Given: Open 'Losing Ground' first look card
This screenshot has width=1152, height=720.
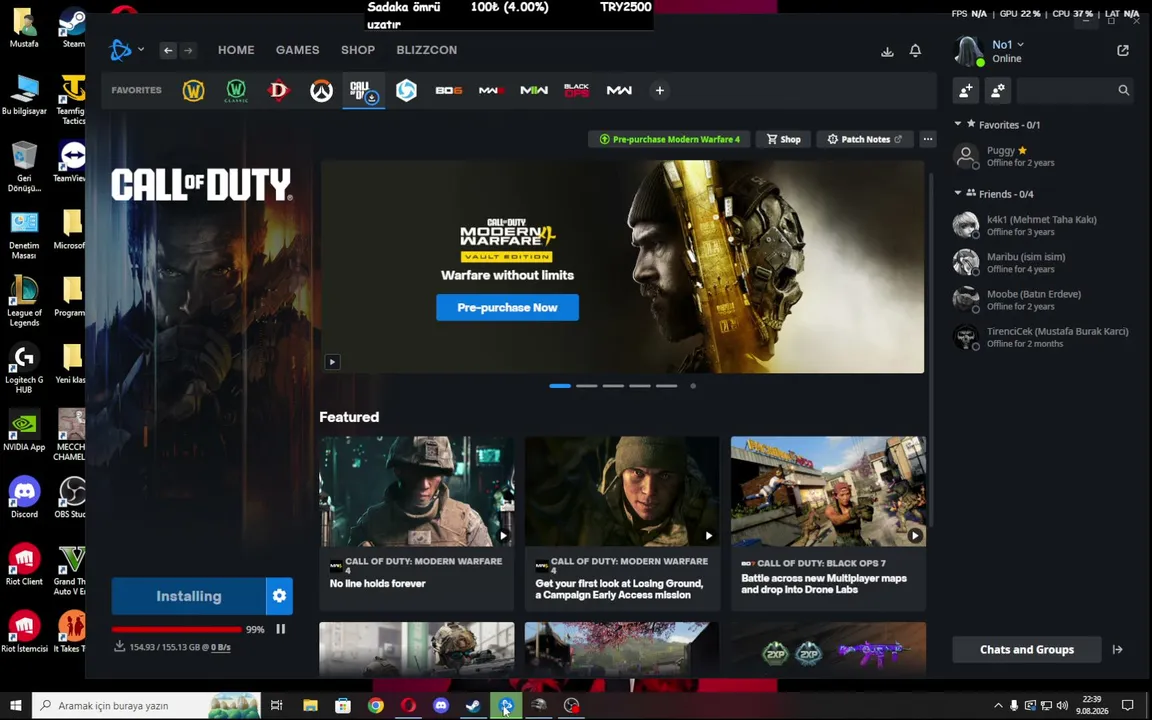Looking at the screenshot, I should click(622, 523).
